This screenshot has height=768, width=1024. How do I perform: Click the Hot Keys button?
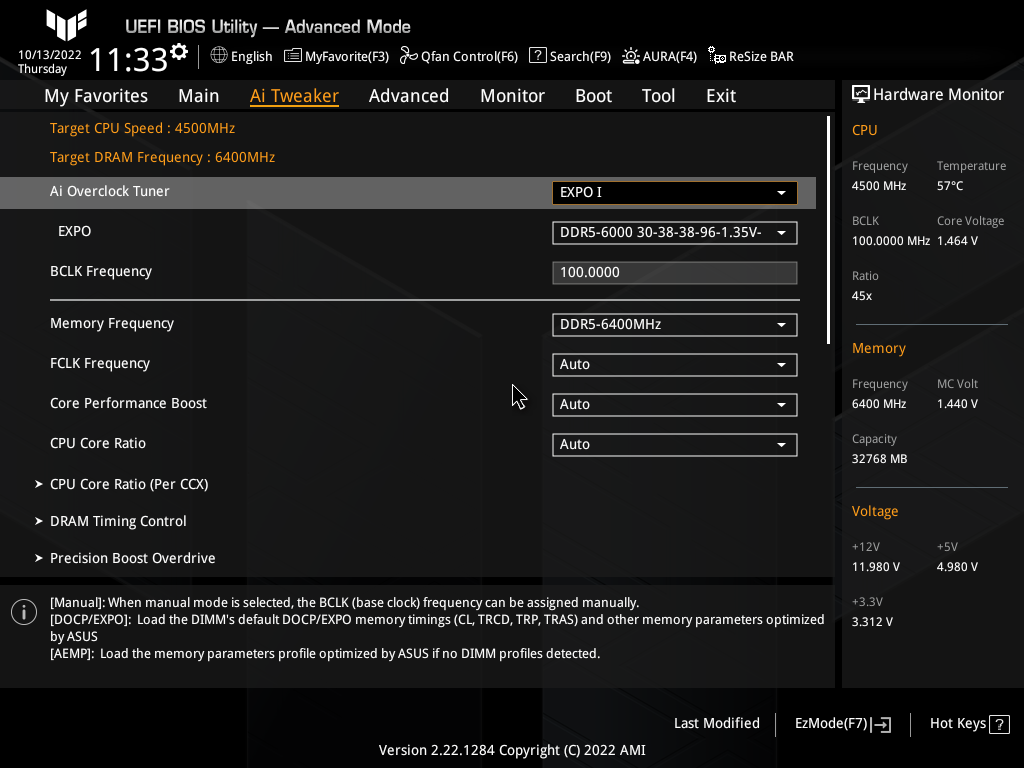pyautogui.click(x=970, y=724)
